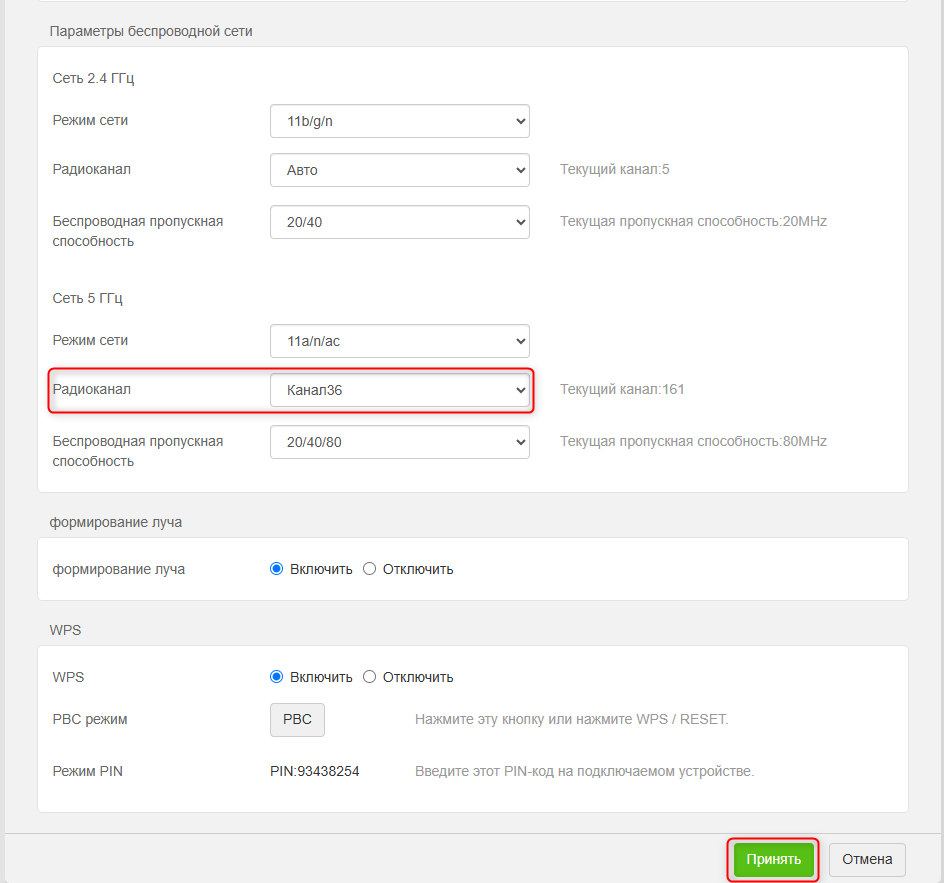Open the 20/40/80 bandwidth dropdown
Image resolution: width=944 pixels, height=883 pixels.
pos(399,441)
